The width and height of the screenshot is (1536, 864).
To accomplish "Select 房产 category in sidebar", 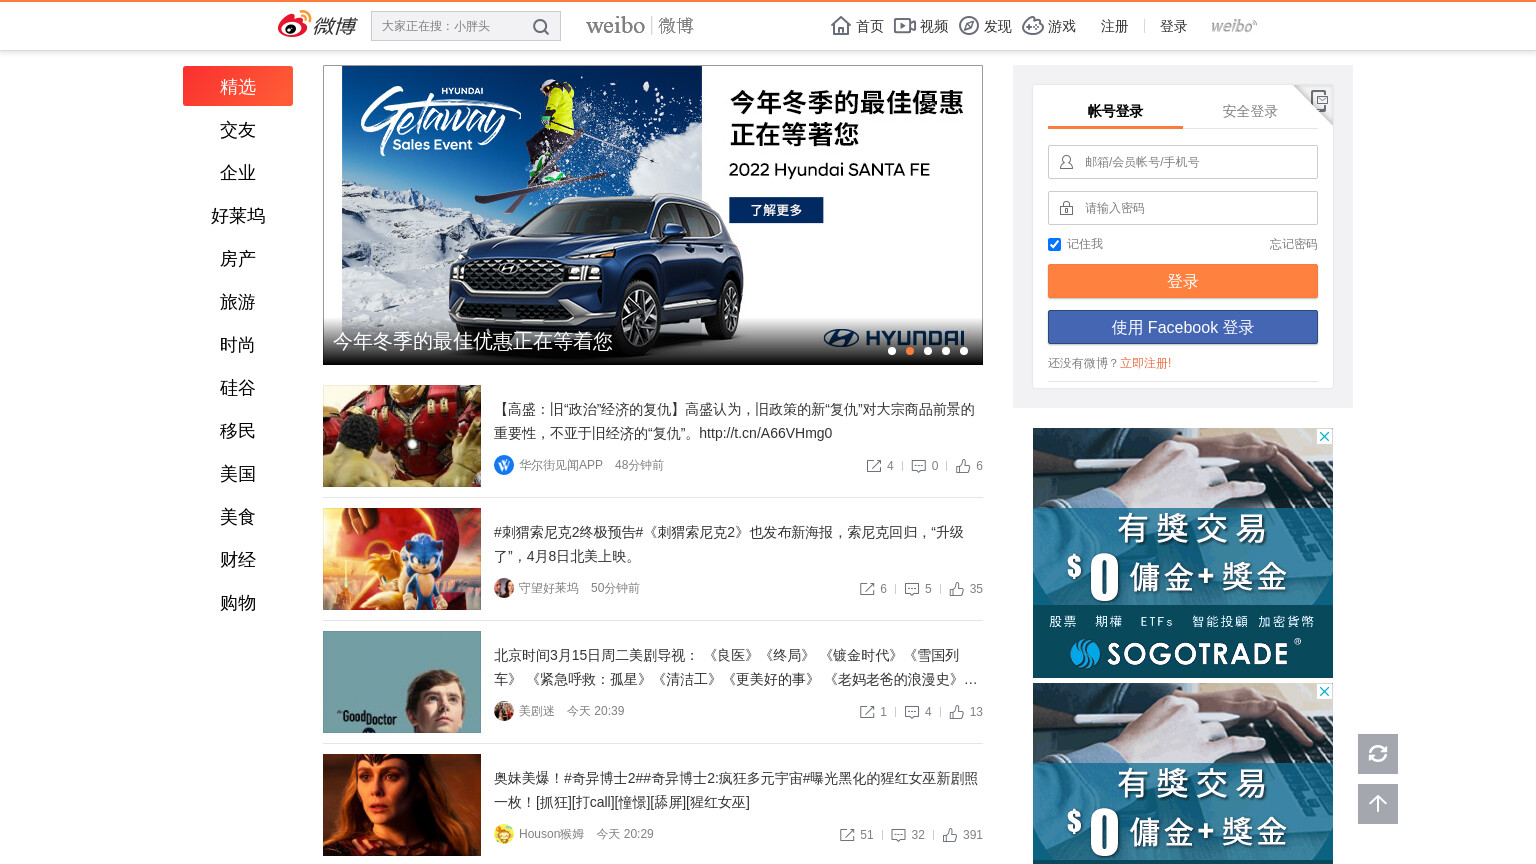I will pyautogui.click(x=238, y=259).
